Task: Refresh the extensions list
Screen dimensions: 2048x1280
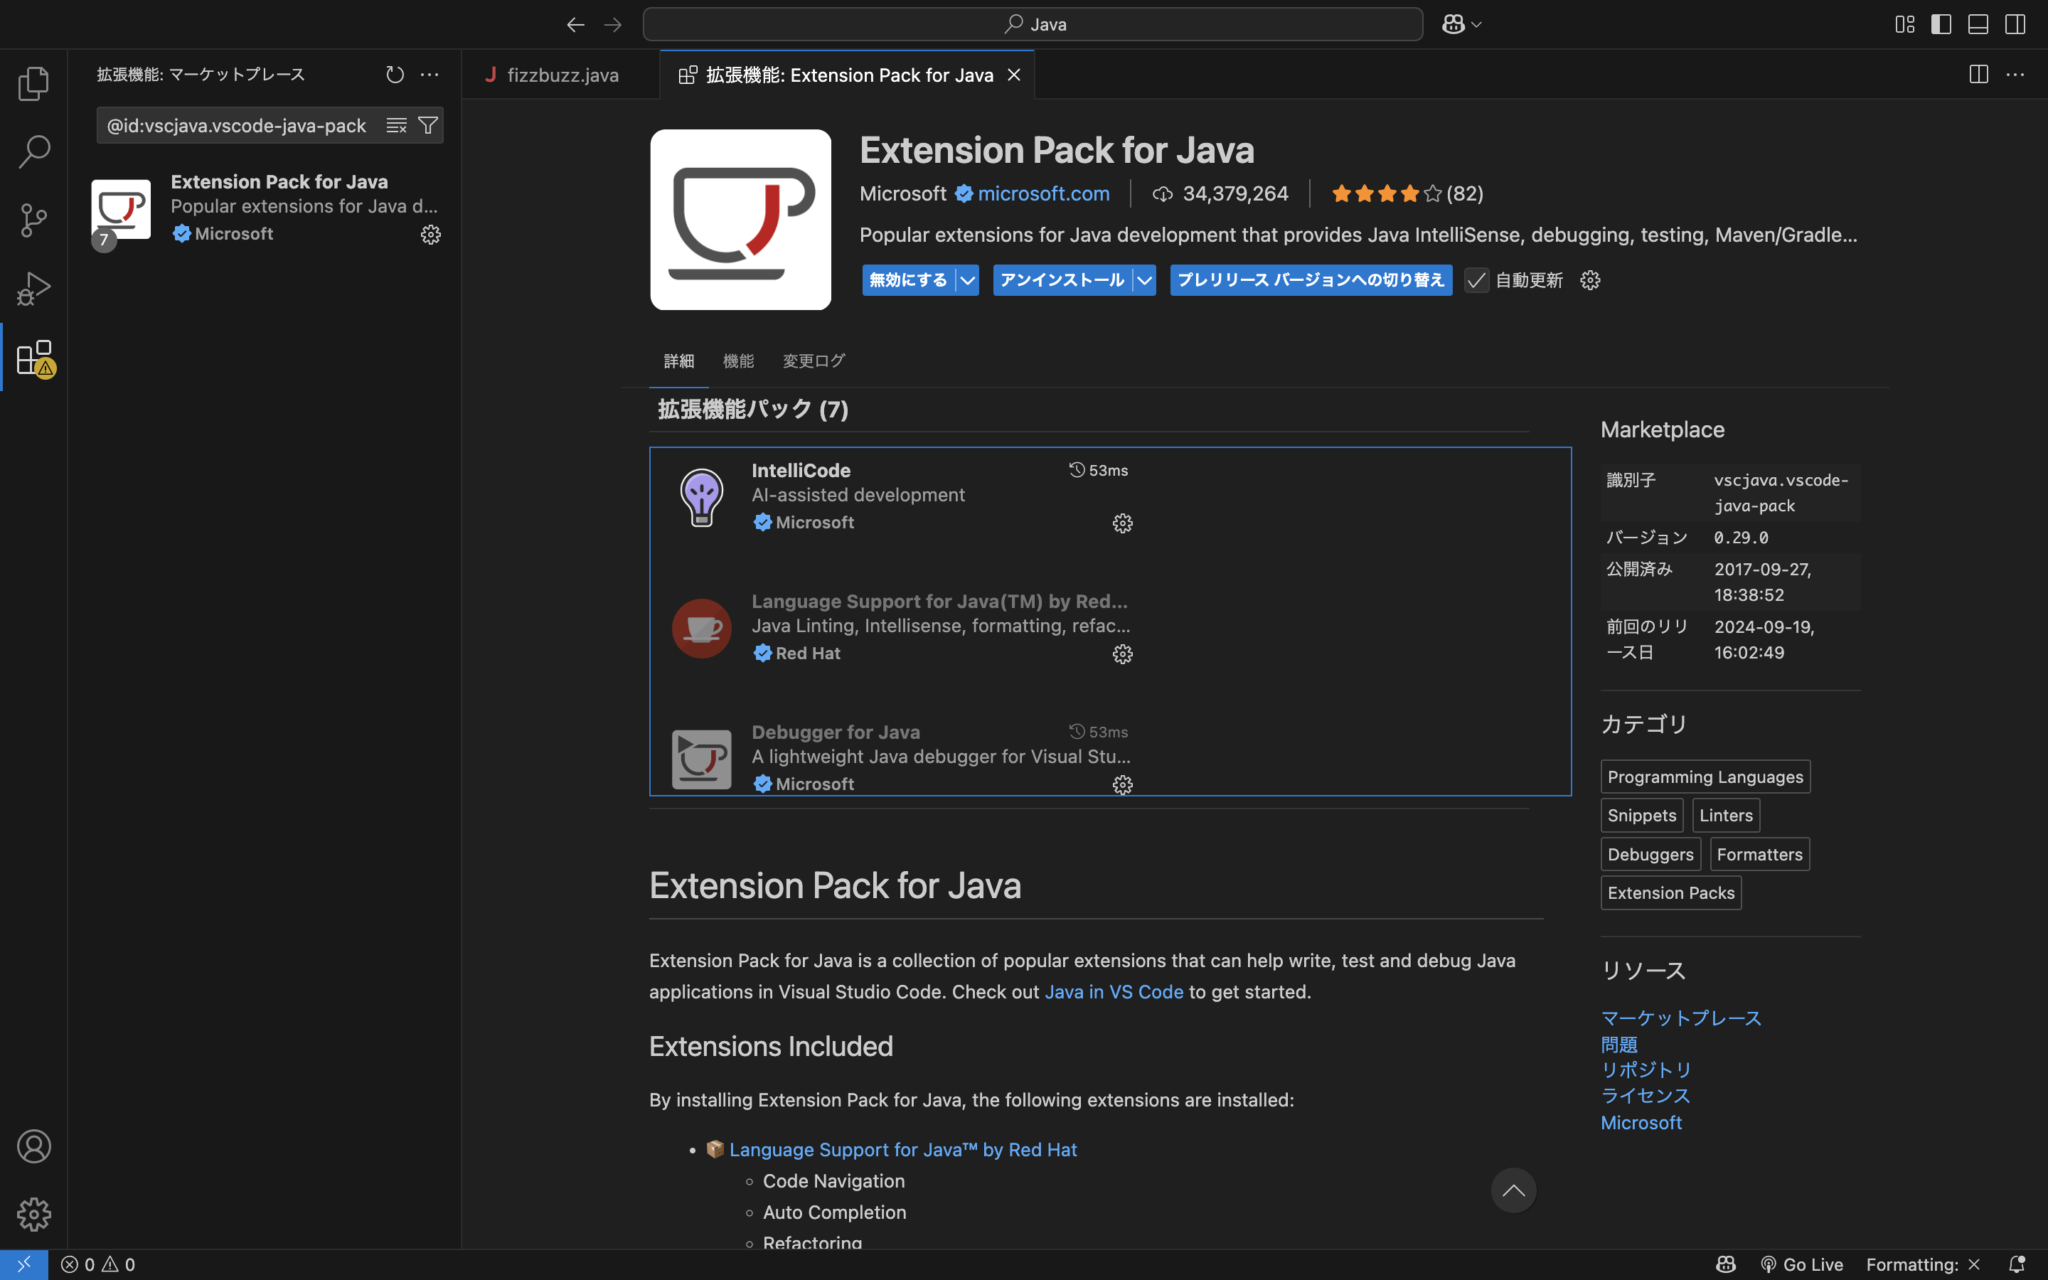Action: point(395,74)
